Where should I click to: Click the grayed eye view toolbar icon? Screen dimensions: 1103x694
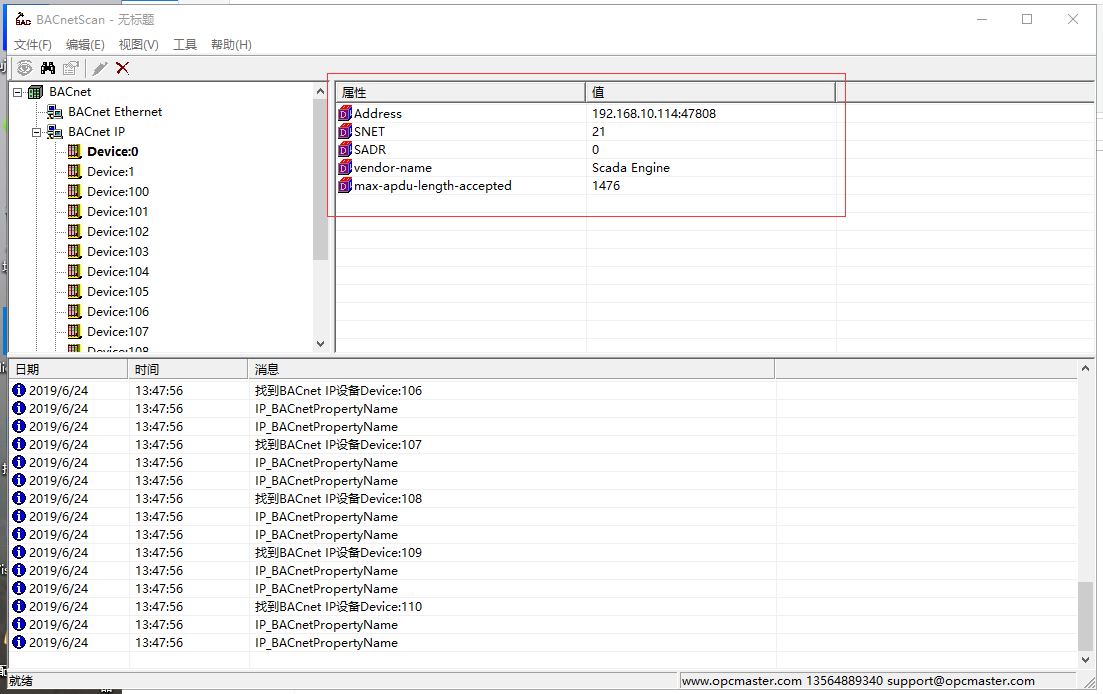point(25,68)
